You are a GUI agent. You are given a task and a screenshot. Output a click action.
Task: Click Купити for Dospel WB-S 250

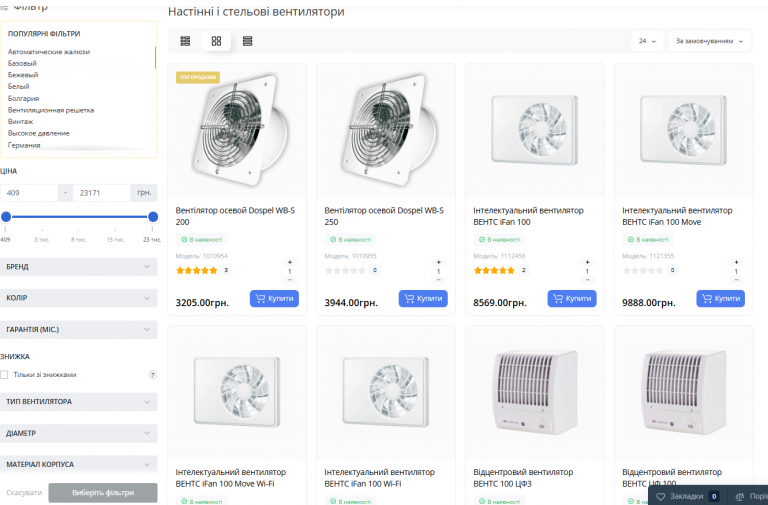pyautogui.click(x=423, y=298)
